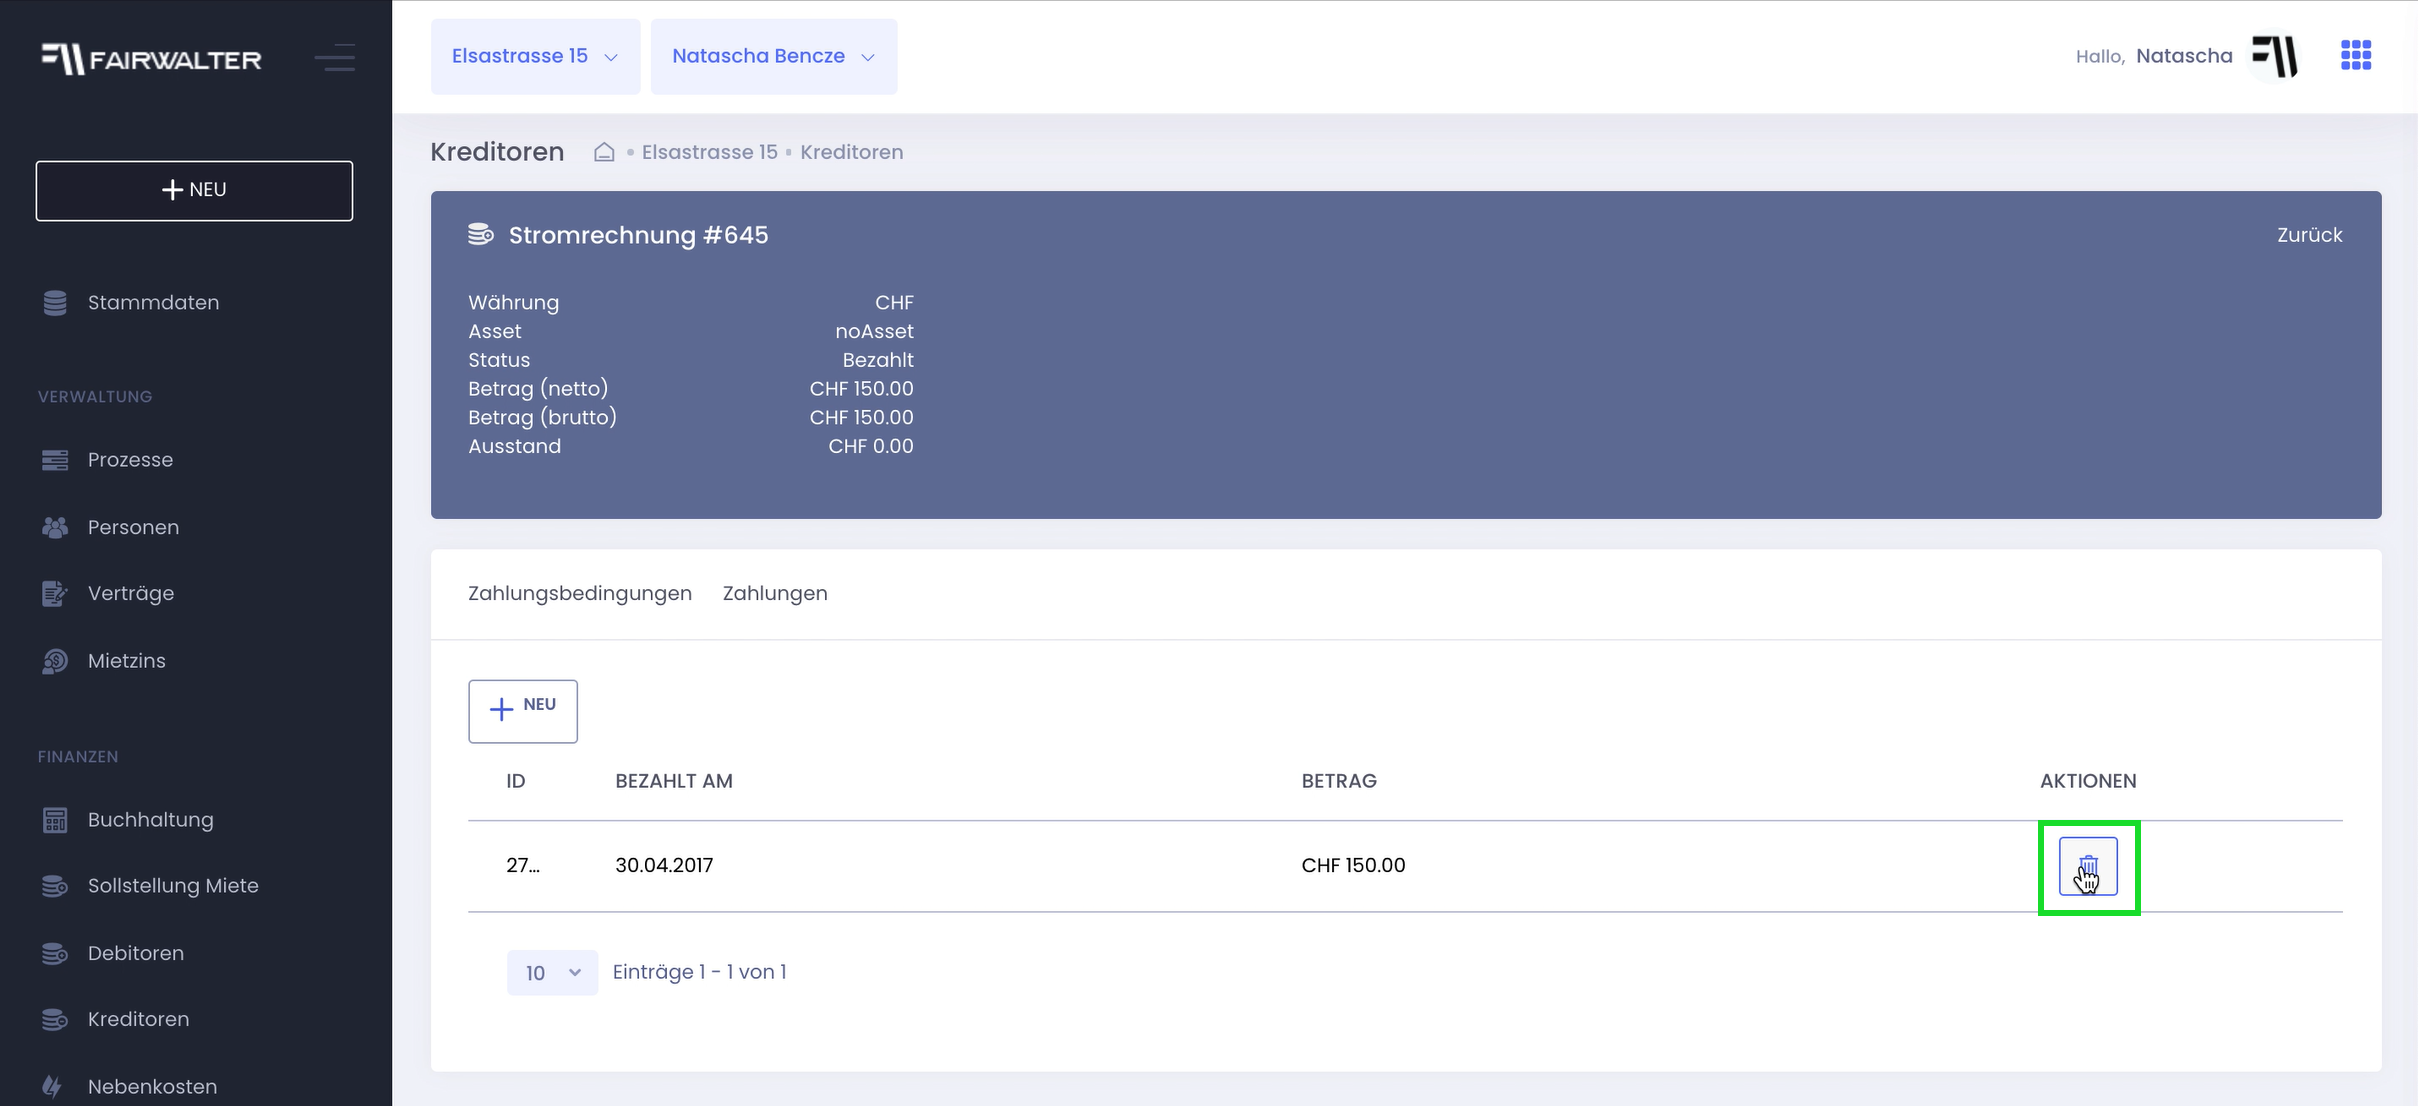Switch to the Zahlungsbedingungen tab

(580, 593)
